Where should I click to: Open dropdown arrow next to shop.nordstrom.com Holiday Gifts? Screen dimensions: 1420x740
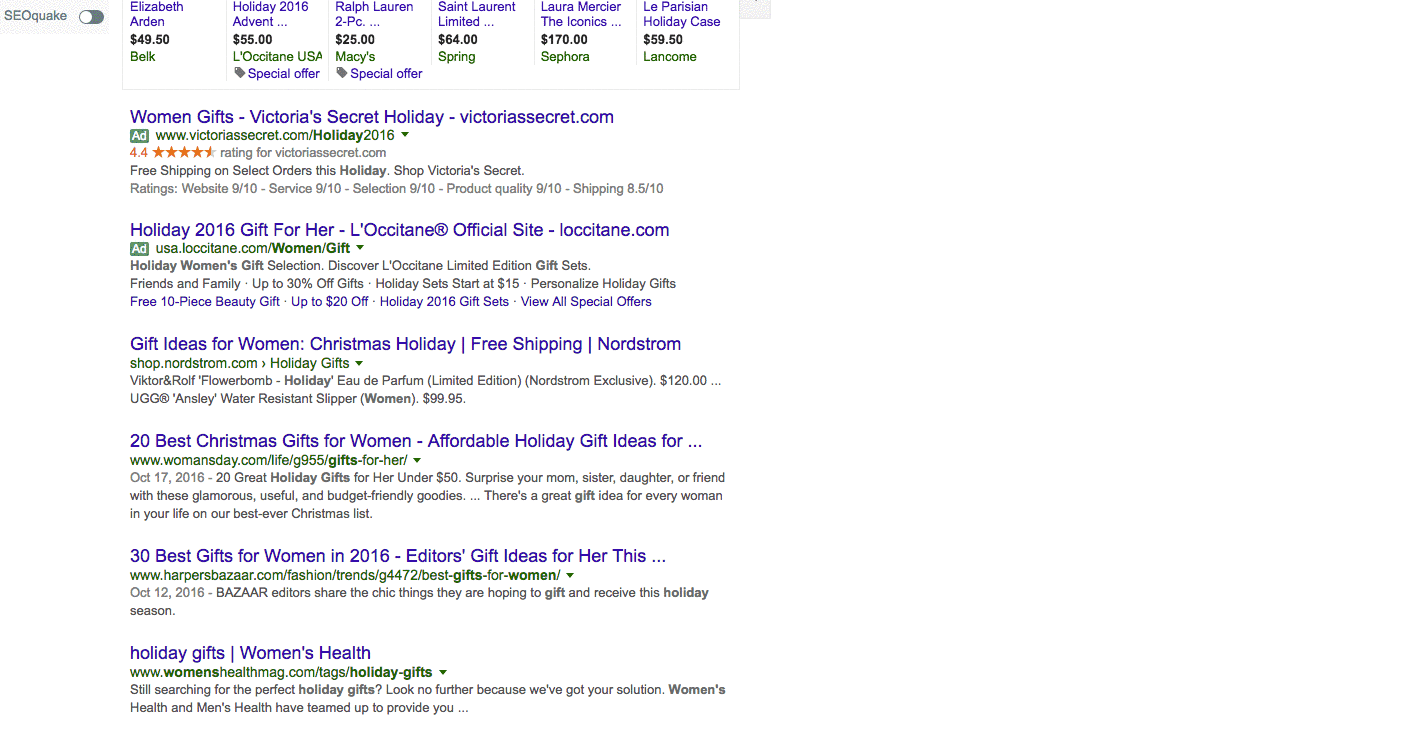point(359,363)
